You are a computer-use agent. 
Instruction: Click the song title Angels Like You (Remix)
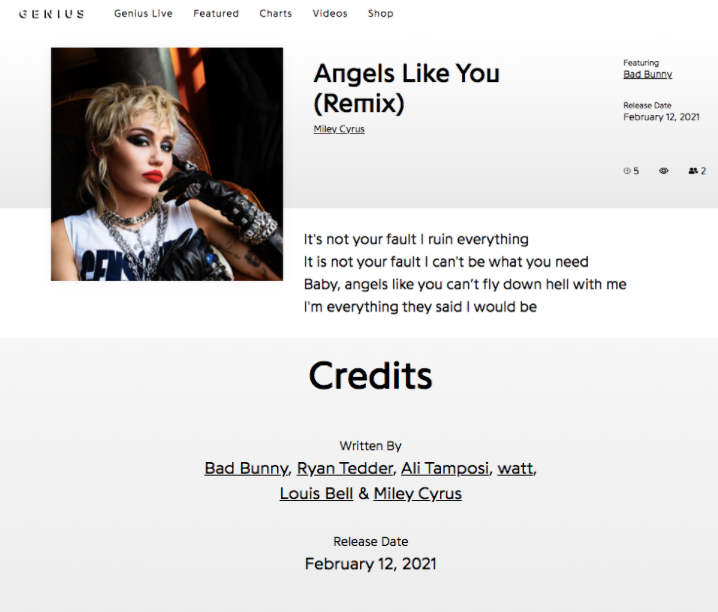[x=407, y=88]
